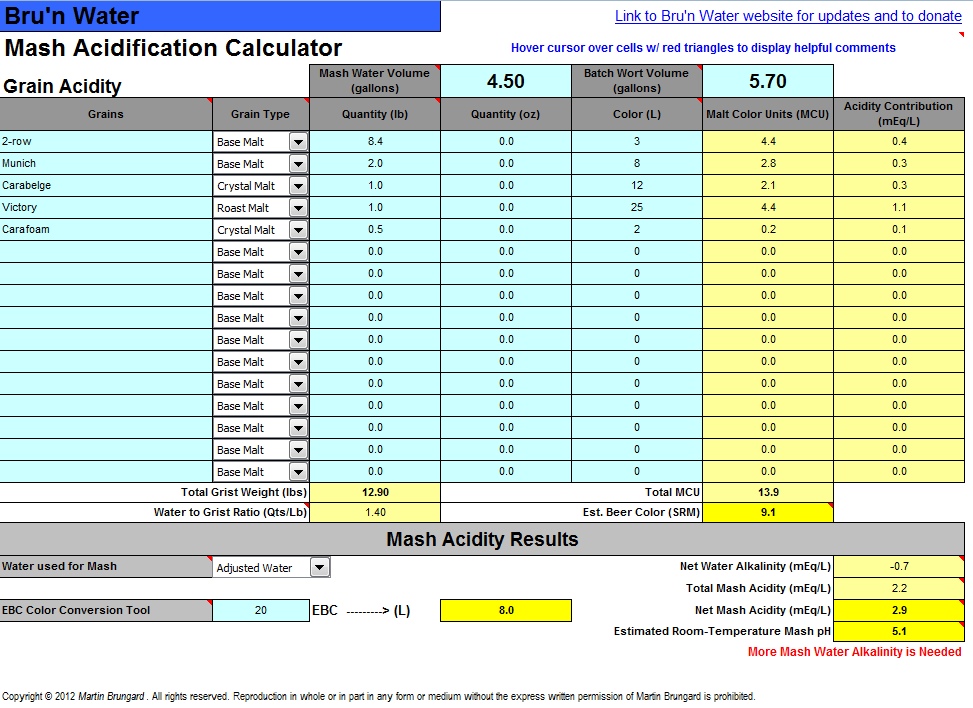Select Carafoam Color cell showing 2

coord(637,230)
